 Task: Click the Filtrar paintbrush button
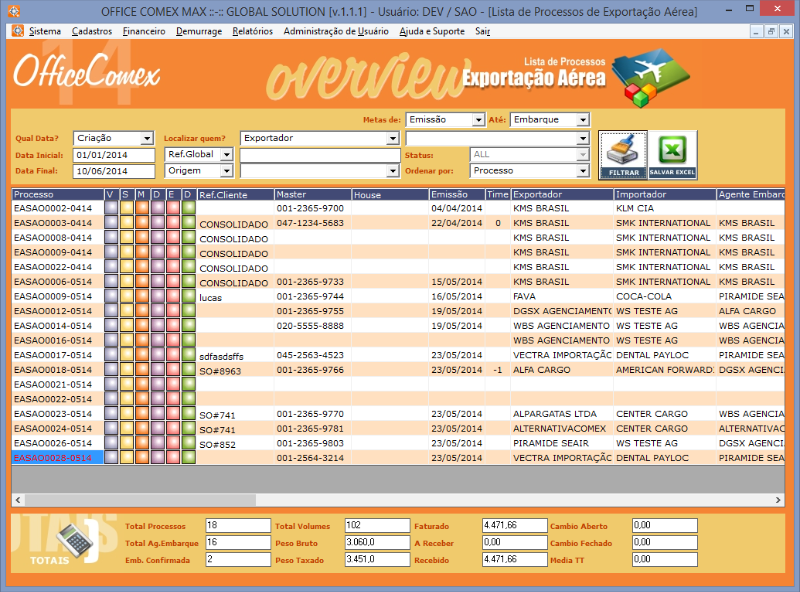coord(624,155)
